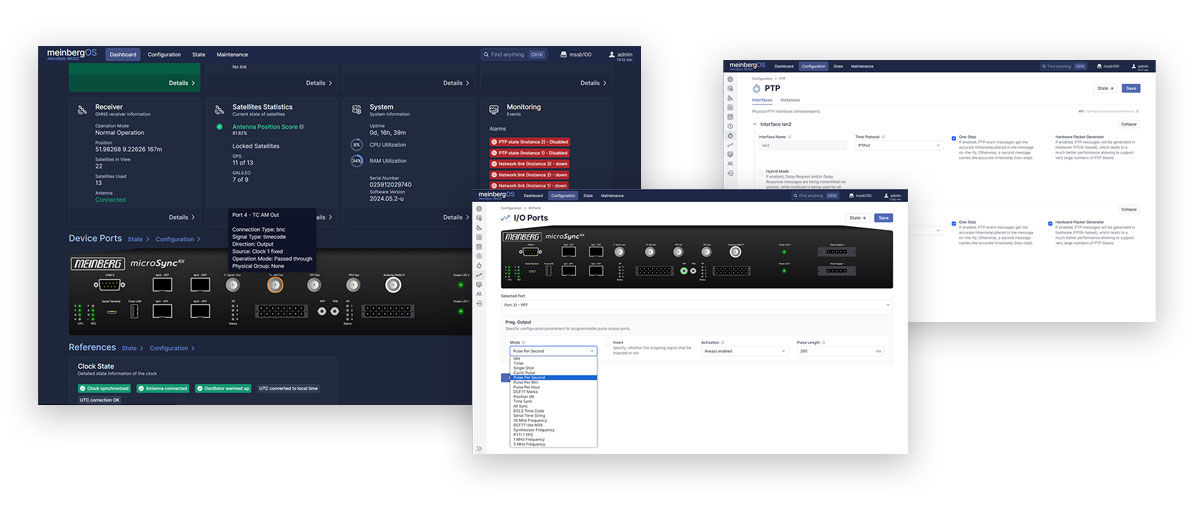This screenshot has height=506, width=1200.
Task: Click the search magnifier in Dashboard header
Action: [487, 55]
